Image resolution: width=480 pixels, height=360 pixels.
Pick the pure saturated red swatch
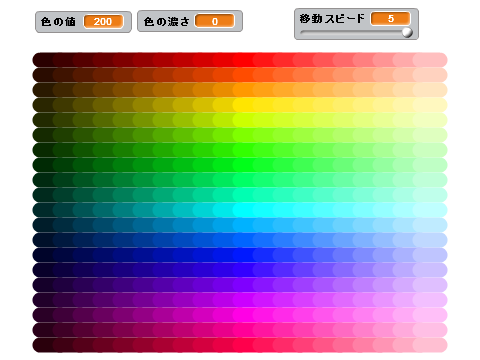[x=243, y=60]
